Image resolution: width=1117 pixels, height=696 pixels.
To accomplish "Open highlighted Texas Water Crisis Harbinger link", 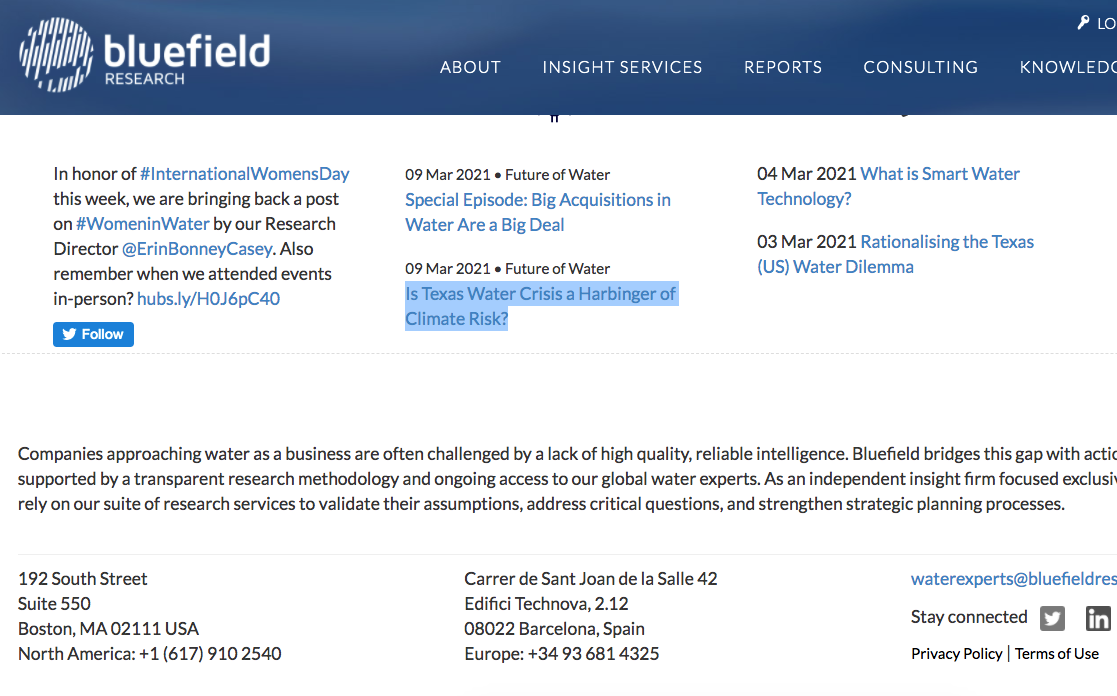I will coord(541,306).
